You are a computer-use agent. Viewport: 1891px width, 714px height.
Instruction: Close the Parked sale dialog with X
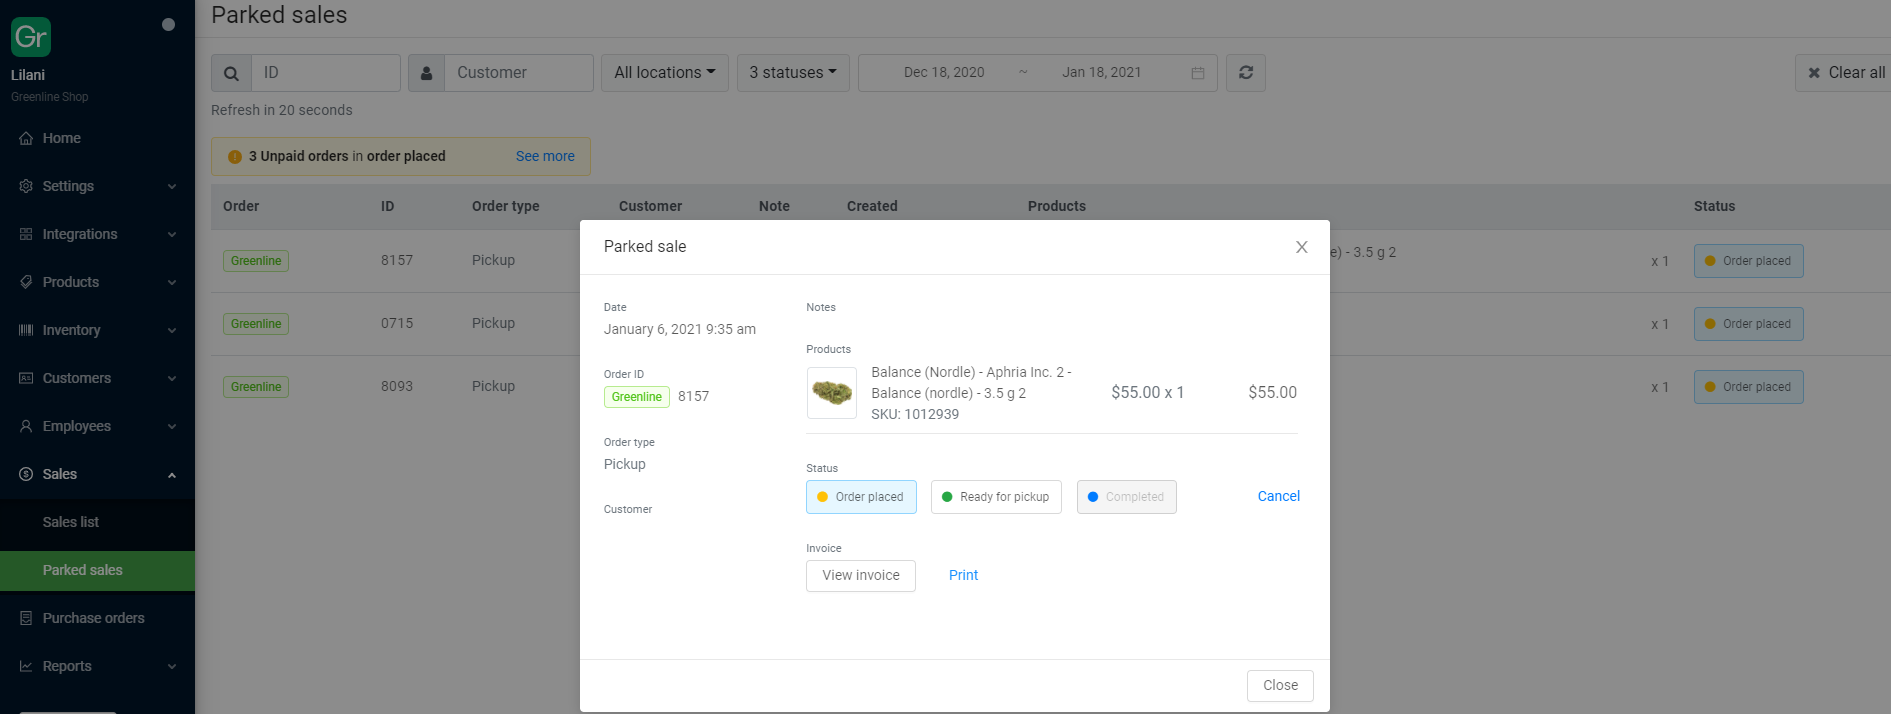click(1301, 247)
